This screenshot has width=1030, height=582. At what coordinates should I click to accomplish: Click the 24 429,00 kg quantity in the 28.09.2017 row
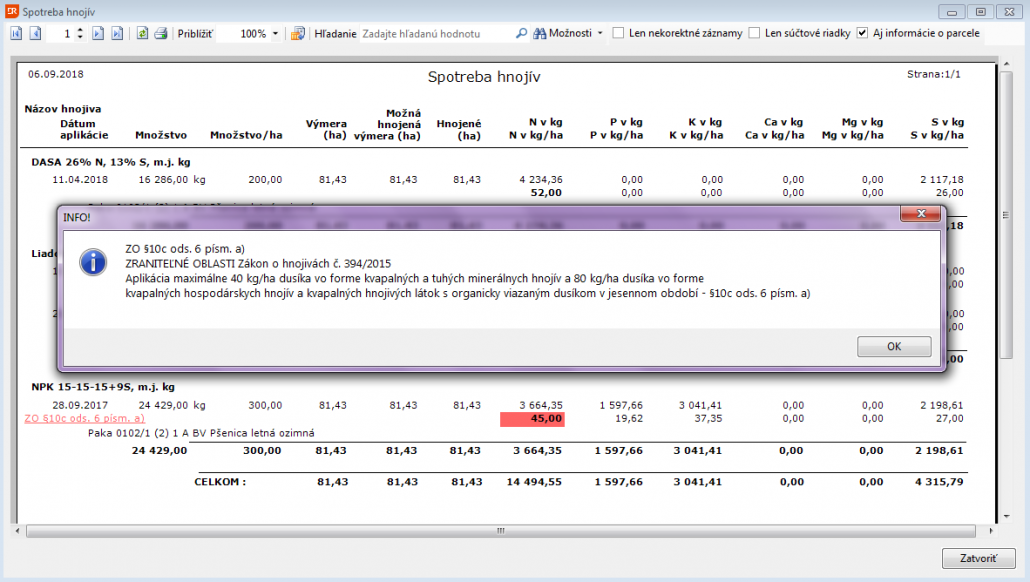point(172,405)
